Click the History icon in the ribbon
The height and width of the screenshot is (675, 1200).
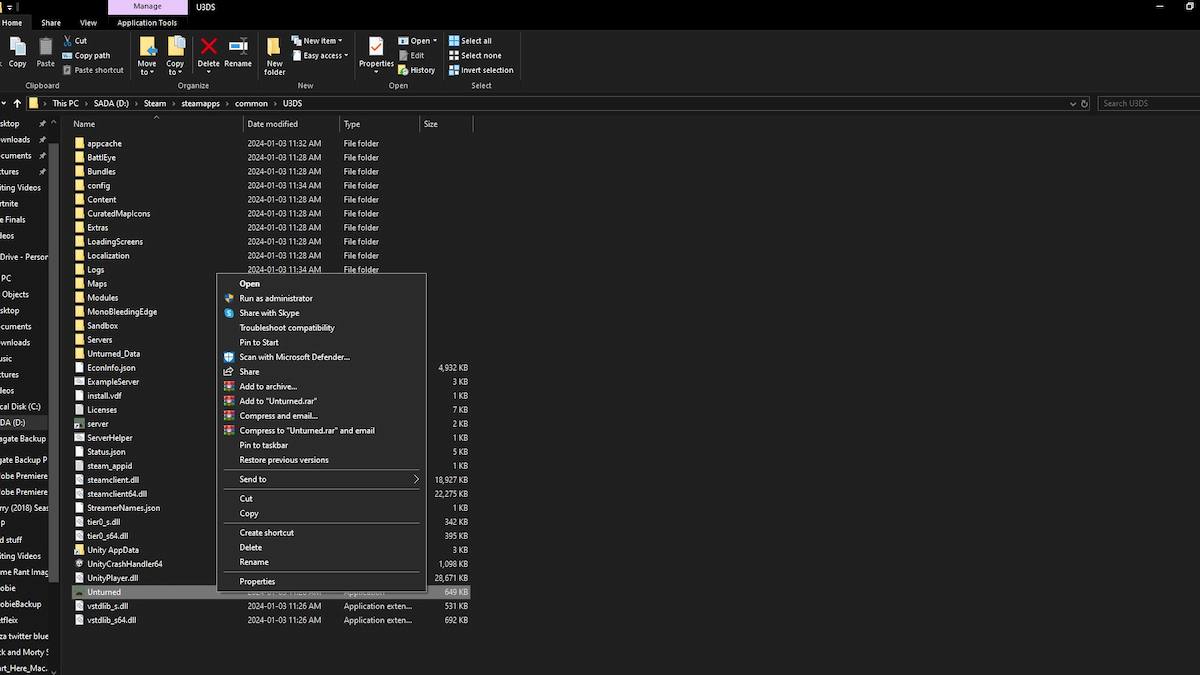point(417,70)
